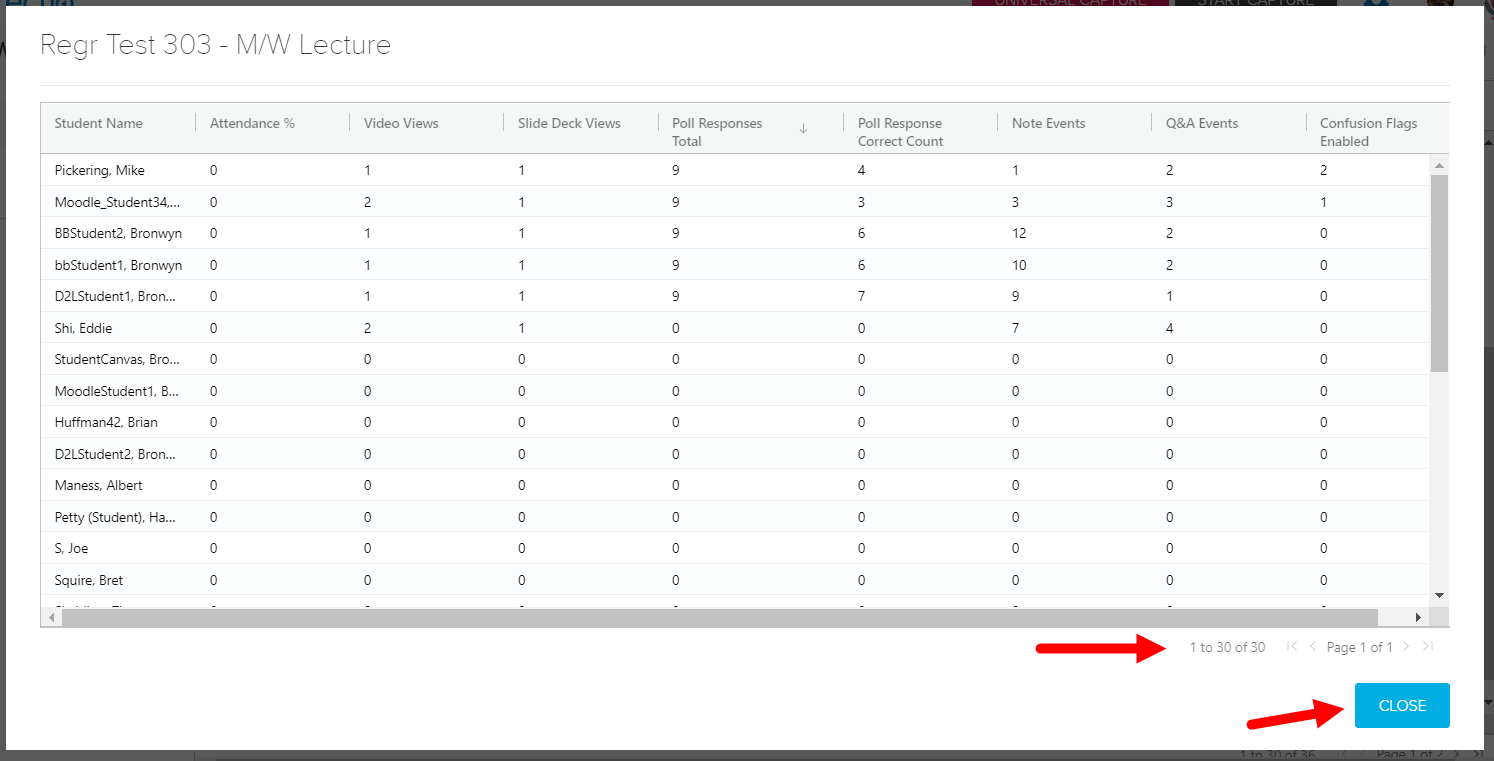Image resolution: width=1494 pixels, height=761 pixels.
Task: Jump to last page of results
Action: point(1428,647)
